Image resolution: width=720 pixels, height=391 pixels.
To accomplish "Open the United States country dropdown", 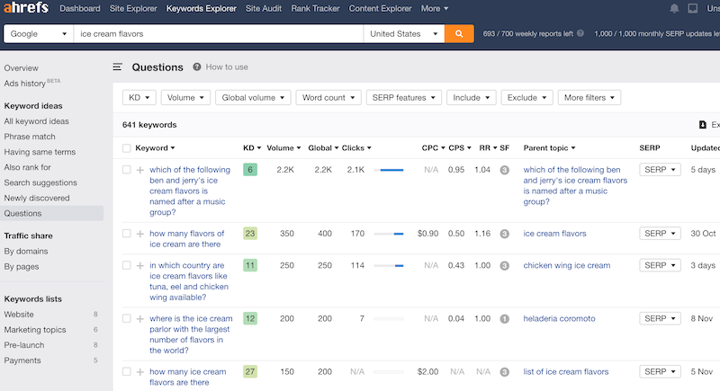I will 404,34.
